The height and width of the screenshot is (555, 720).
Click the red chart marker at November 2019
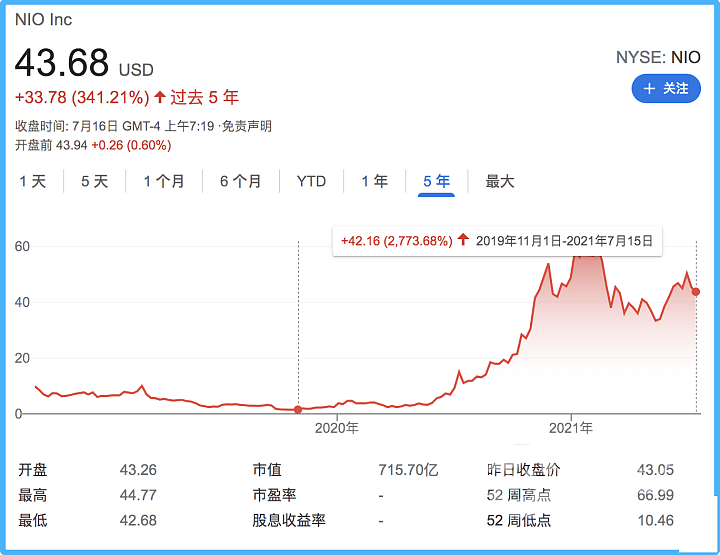tap(298, 409)
